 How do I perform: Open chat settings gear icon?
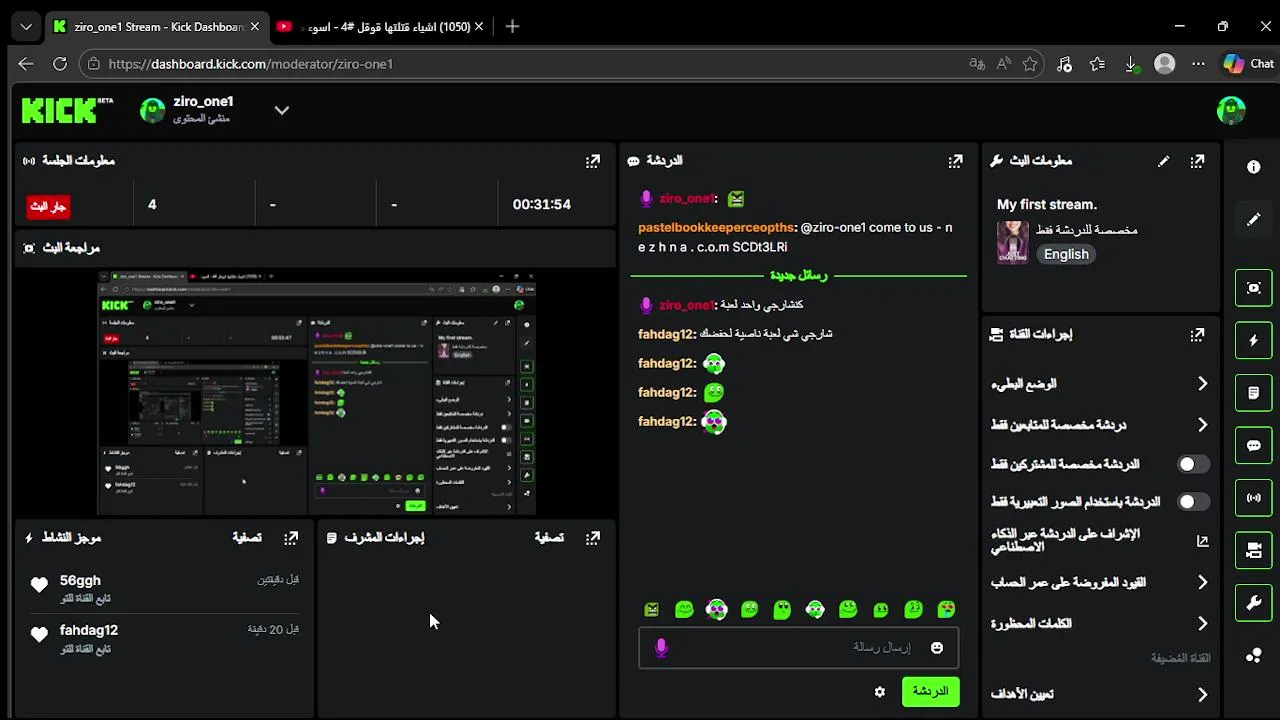880,692
